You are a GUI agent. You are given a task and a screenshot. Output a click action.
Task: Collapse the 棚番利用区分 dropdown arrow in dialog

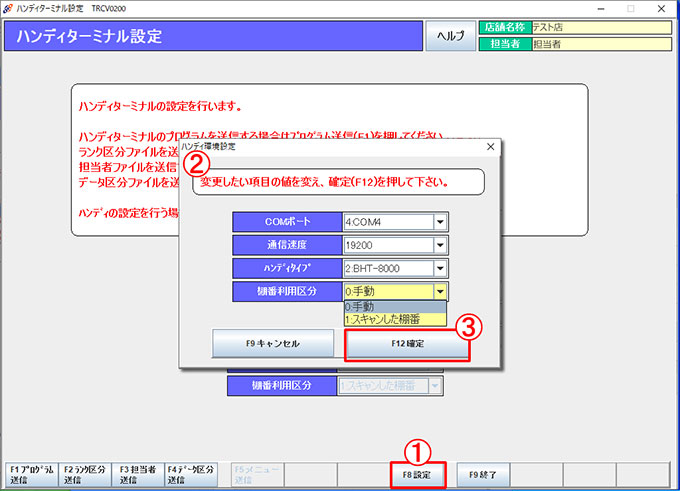[440, 291]
